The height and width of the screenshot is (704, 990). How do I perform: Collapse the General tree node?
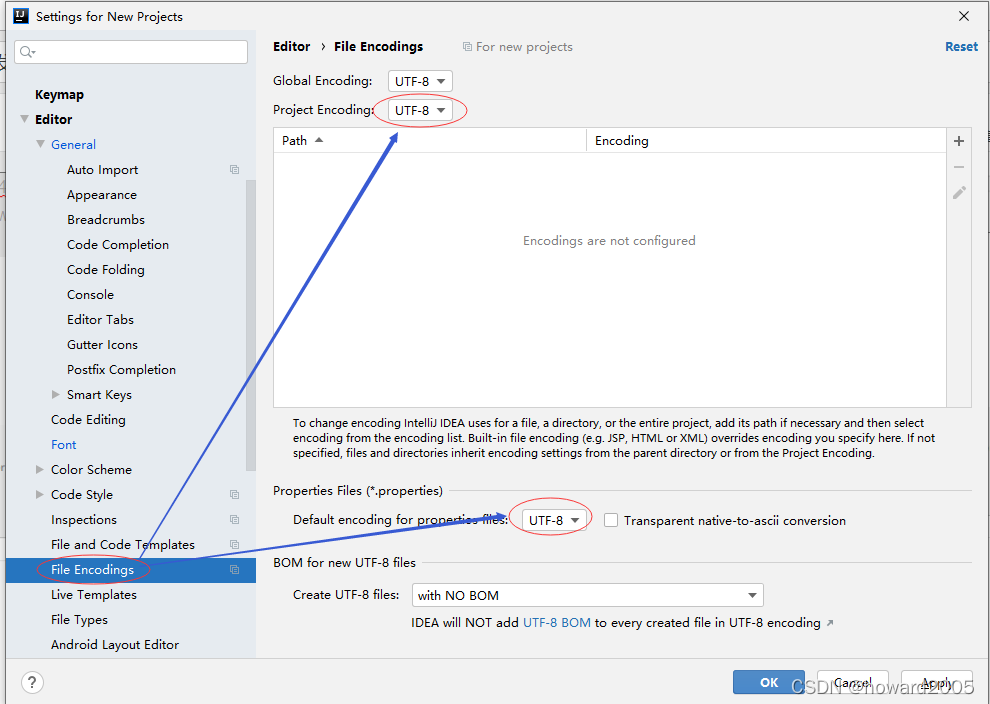[x=40, y=144]
